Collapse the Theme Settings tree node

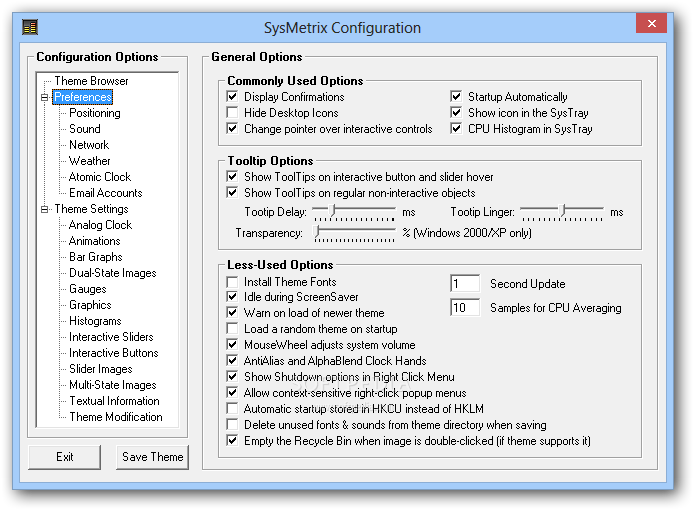[44, 209]
